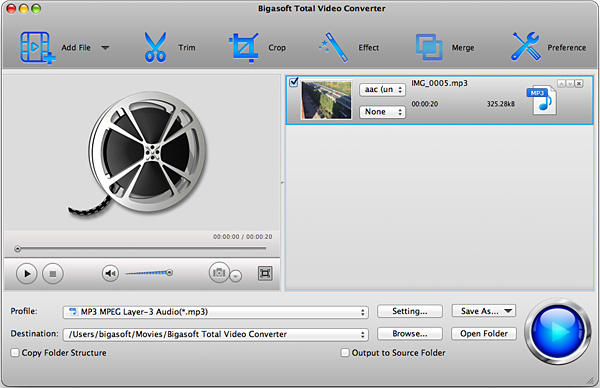Open the None subtitle dropdown
This screenshot has height=388, width=600.
coord(382,112)
